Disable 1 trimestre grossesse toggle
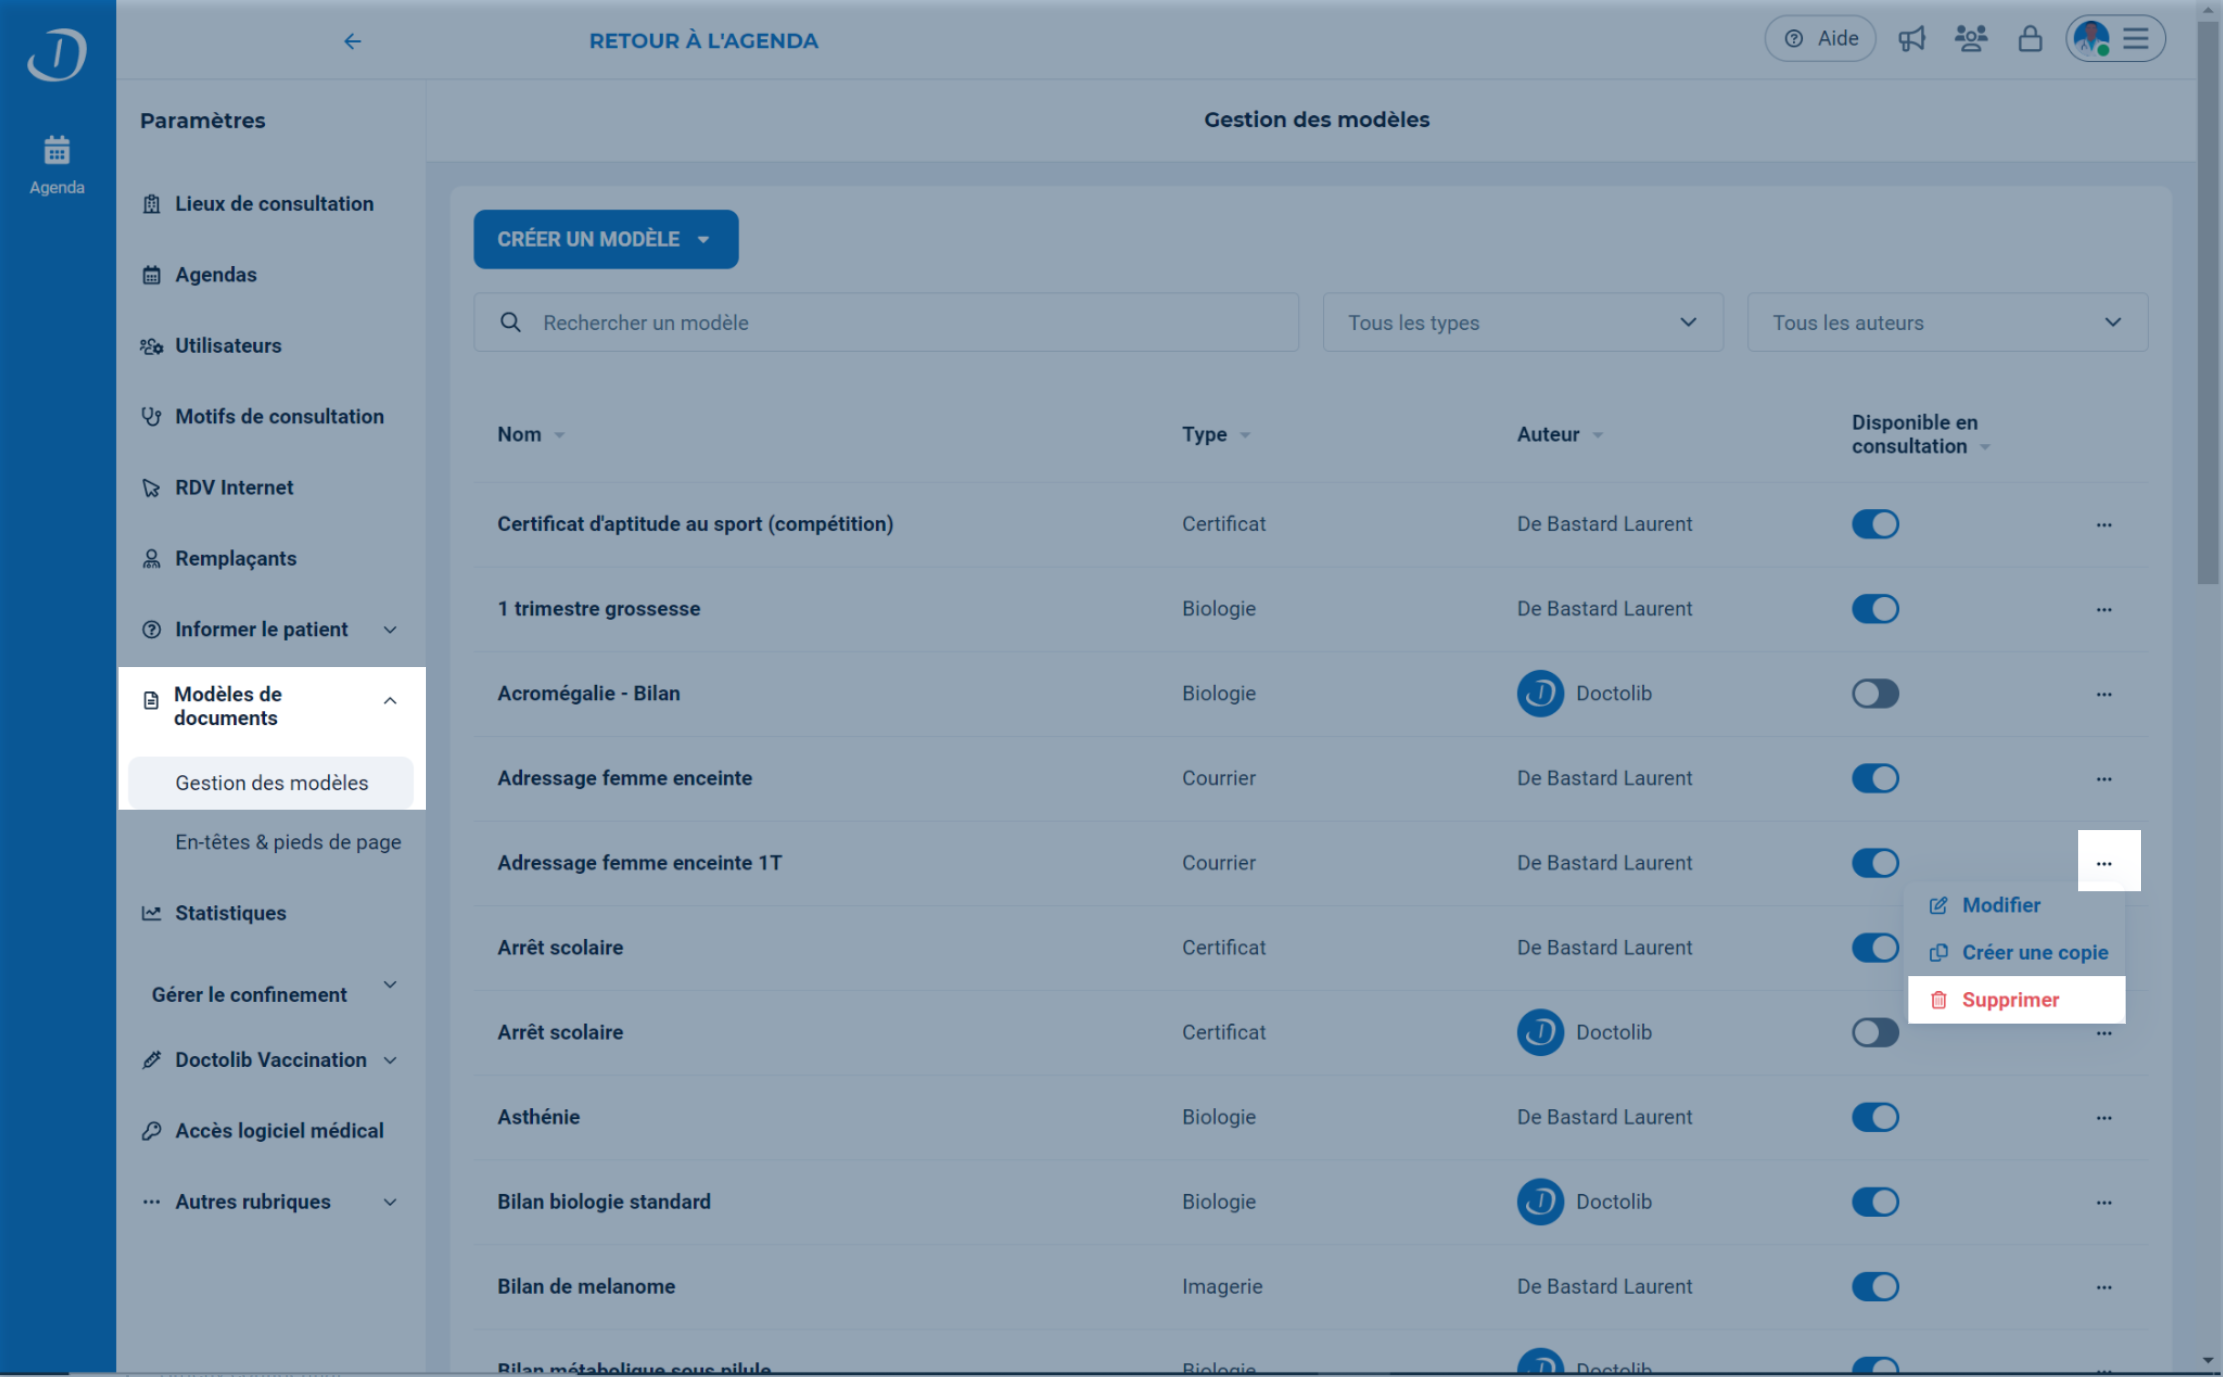 pos(1874,609)
